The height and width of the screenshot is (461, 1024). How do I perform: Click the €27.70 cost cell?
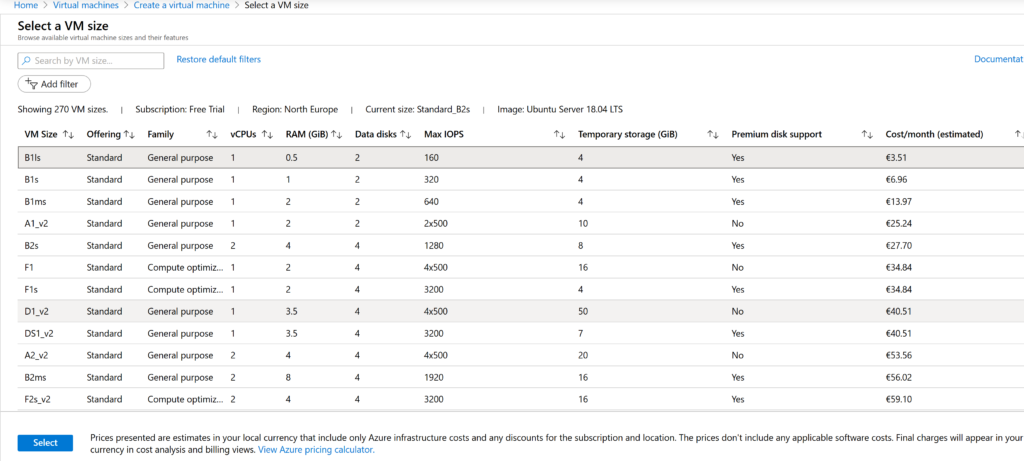899,246
